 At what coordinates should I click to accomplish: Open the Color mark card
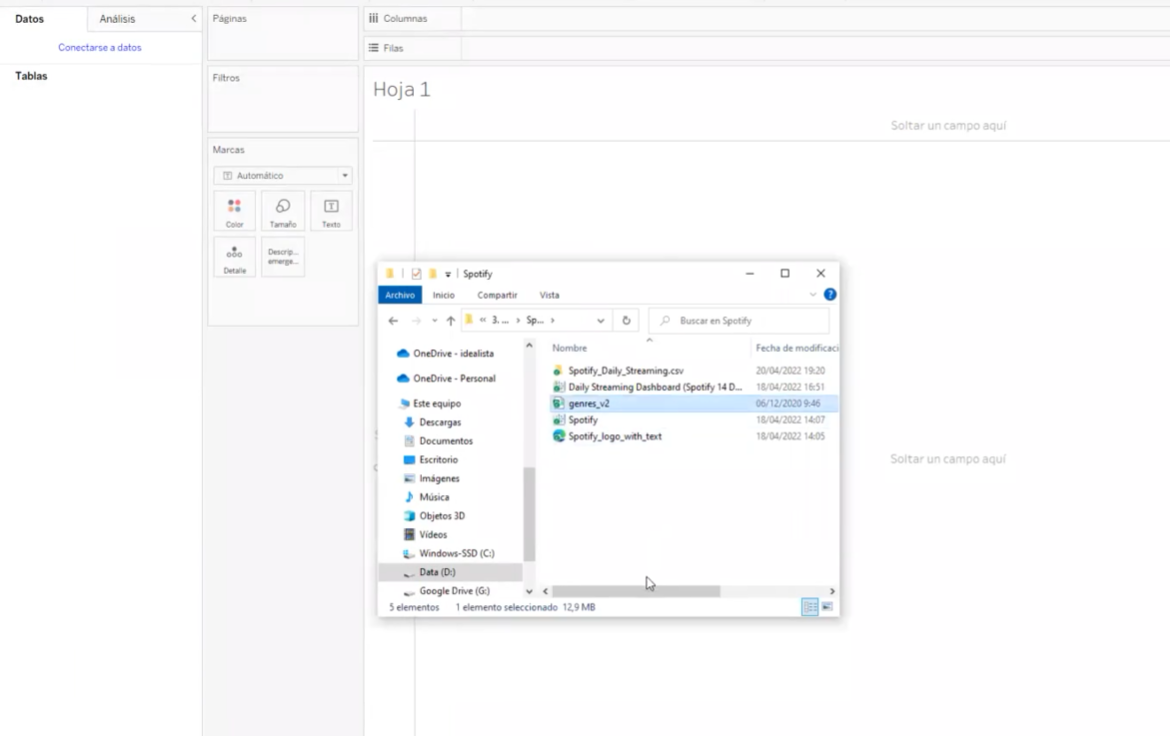pos(234,211)
